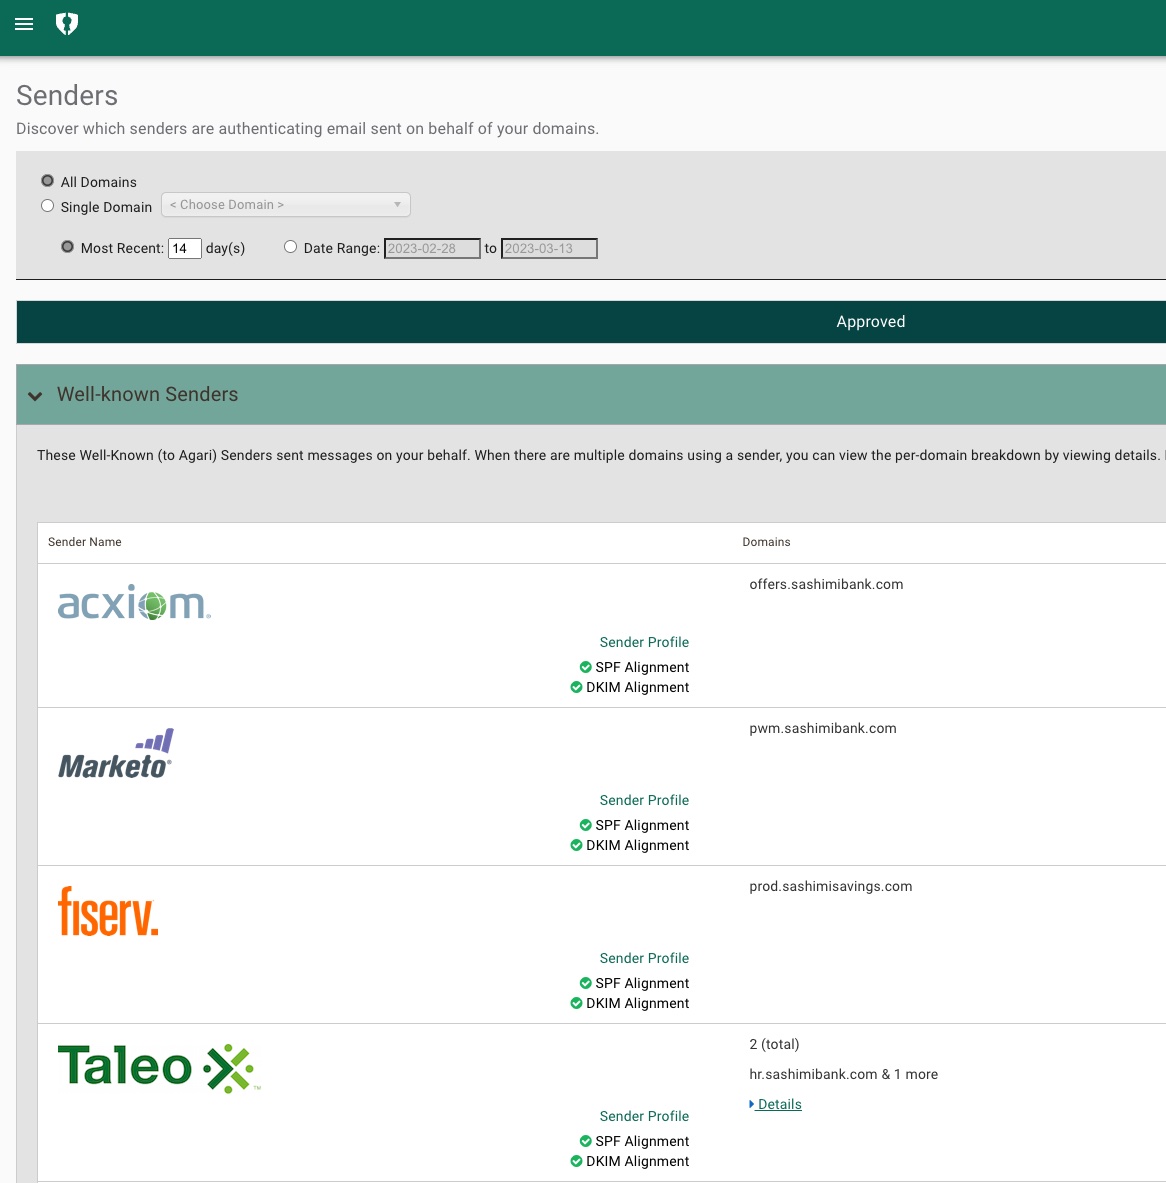Image resolution: width=1166 pixels, height=1183 pixels.
Task: Select the All Domains radio button
Action: 47,180
